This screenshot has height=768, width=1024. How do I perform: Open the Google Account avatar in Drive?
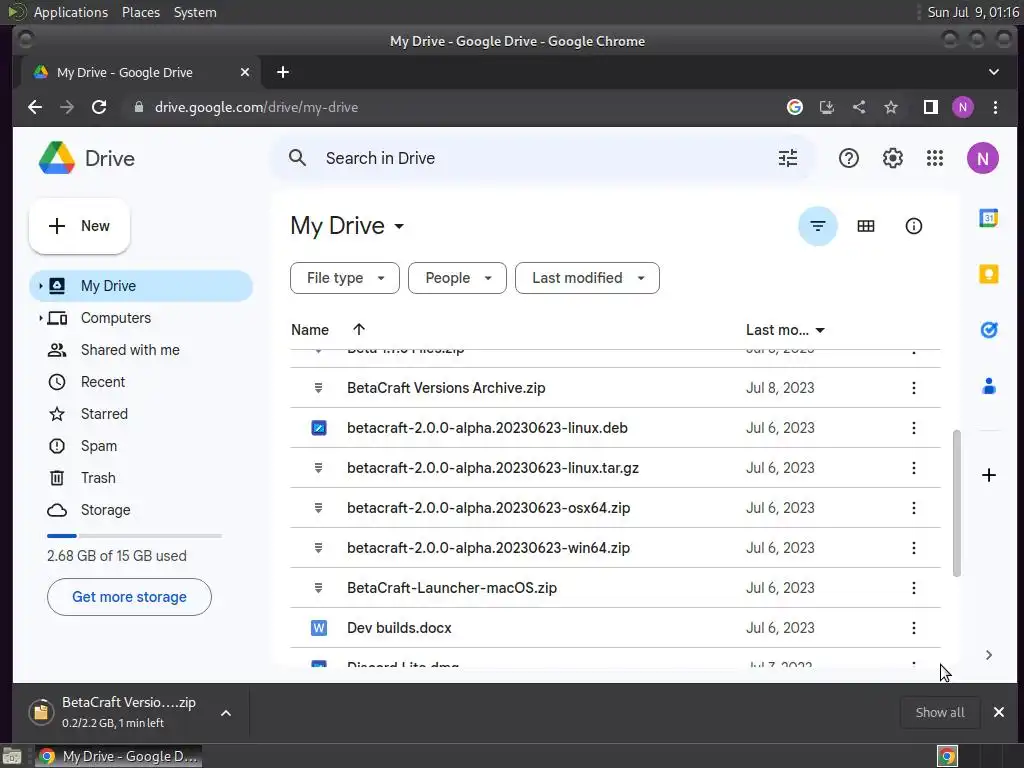click(982, 158)
